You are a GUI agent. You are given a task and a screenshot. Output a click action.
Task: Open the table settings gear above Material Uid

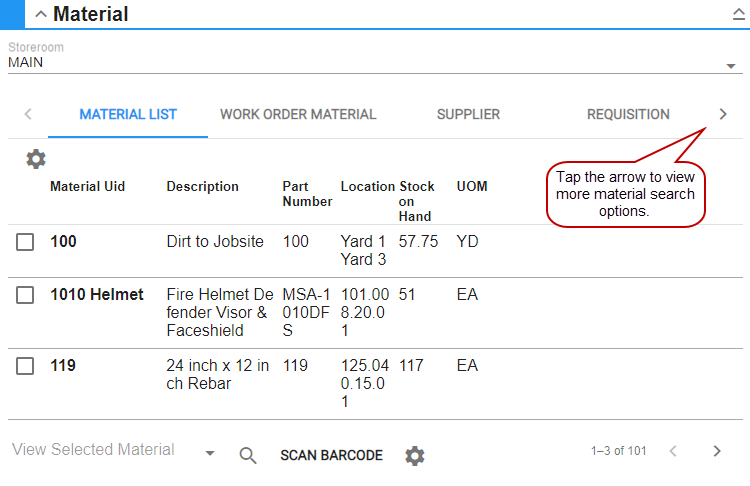36,159
